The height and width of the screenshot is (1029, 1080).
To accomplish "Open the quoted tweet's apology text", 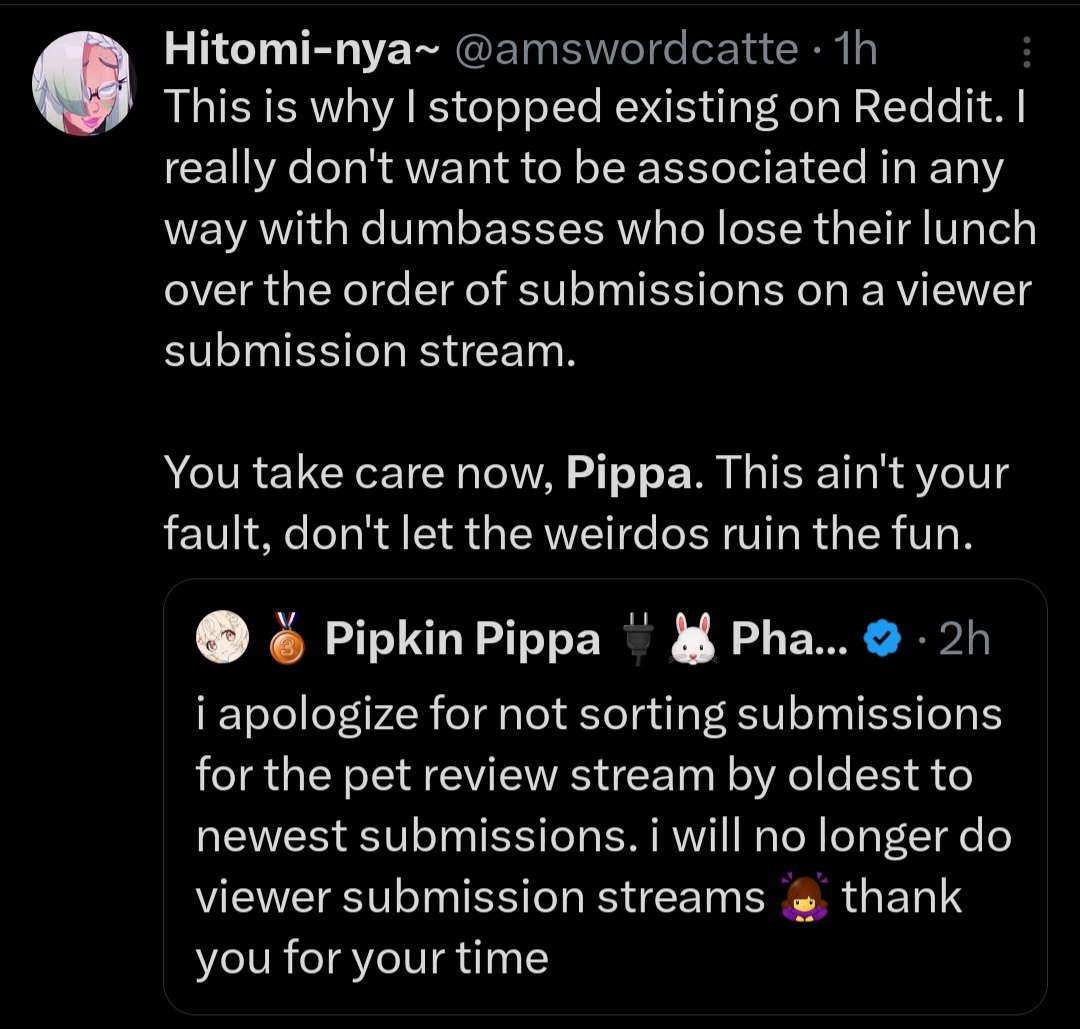I will 603,835.
